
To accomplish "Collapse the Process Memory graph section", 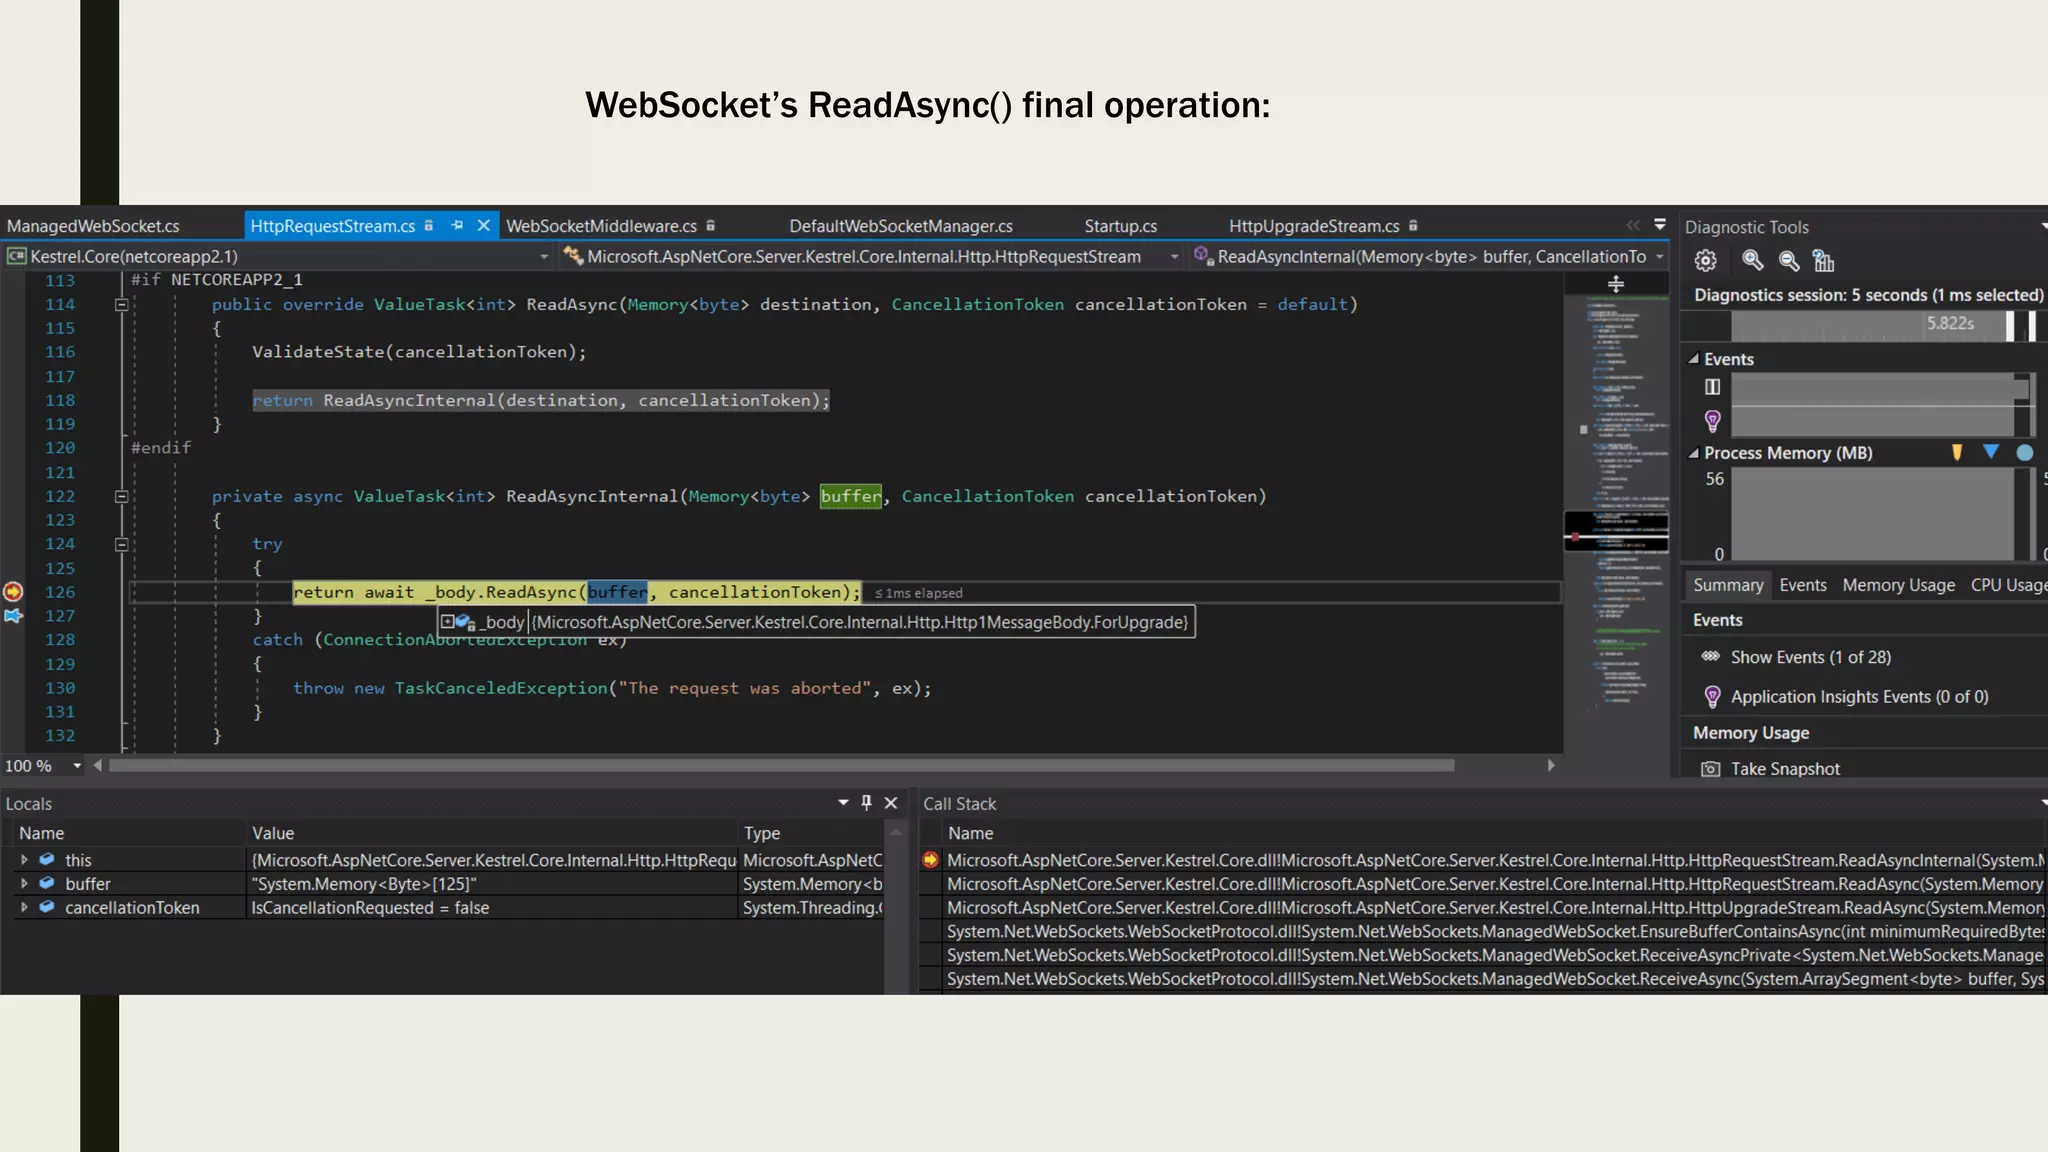I will [1694, 453].
